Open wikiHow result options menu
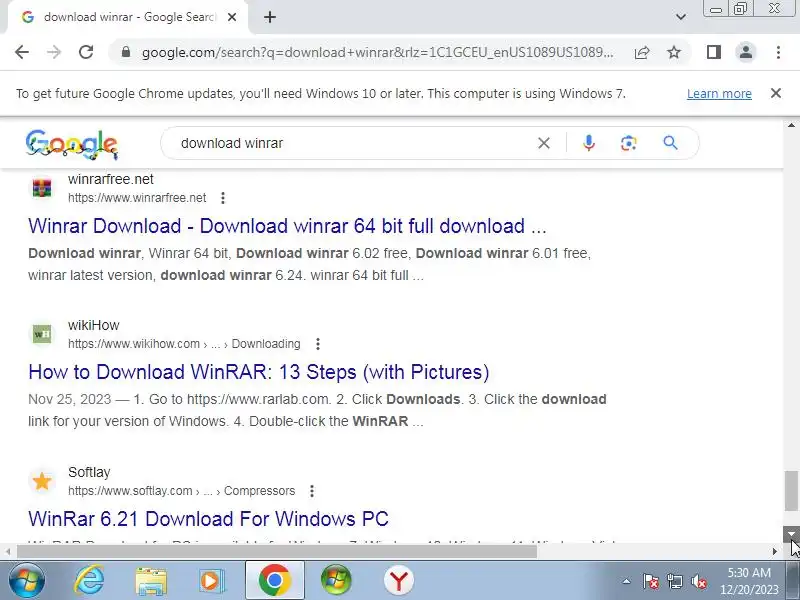 coord(318,344)
